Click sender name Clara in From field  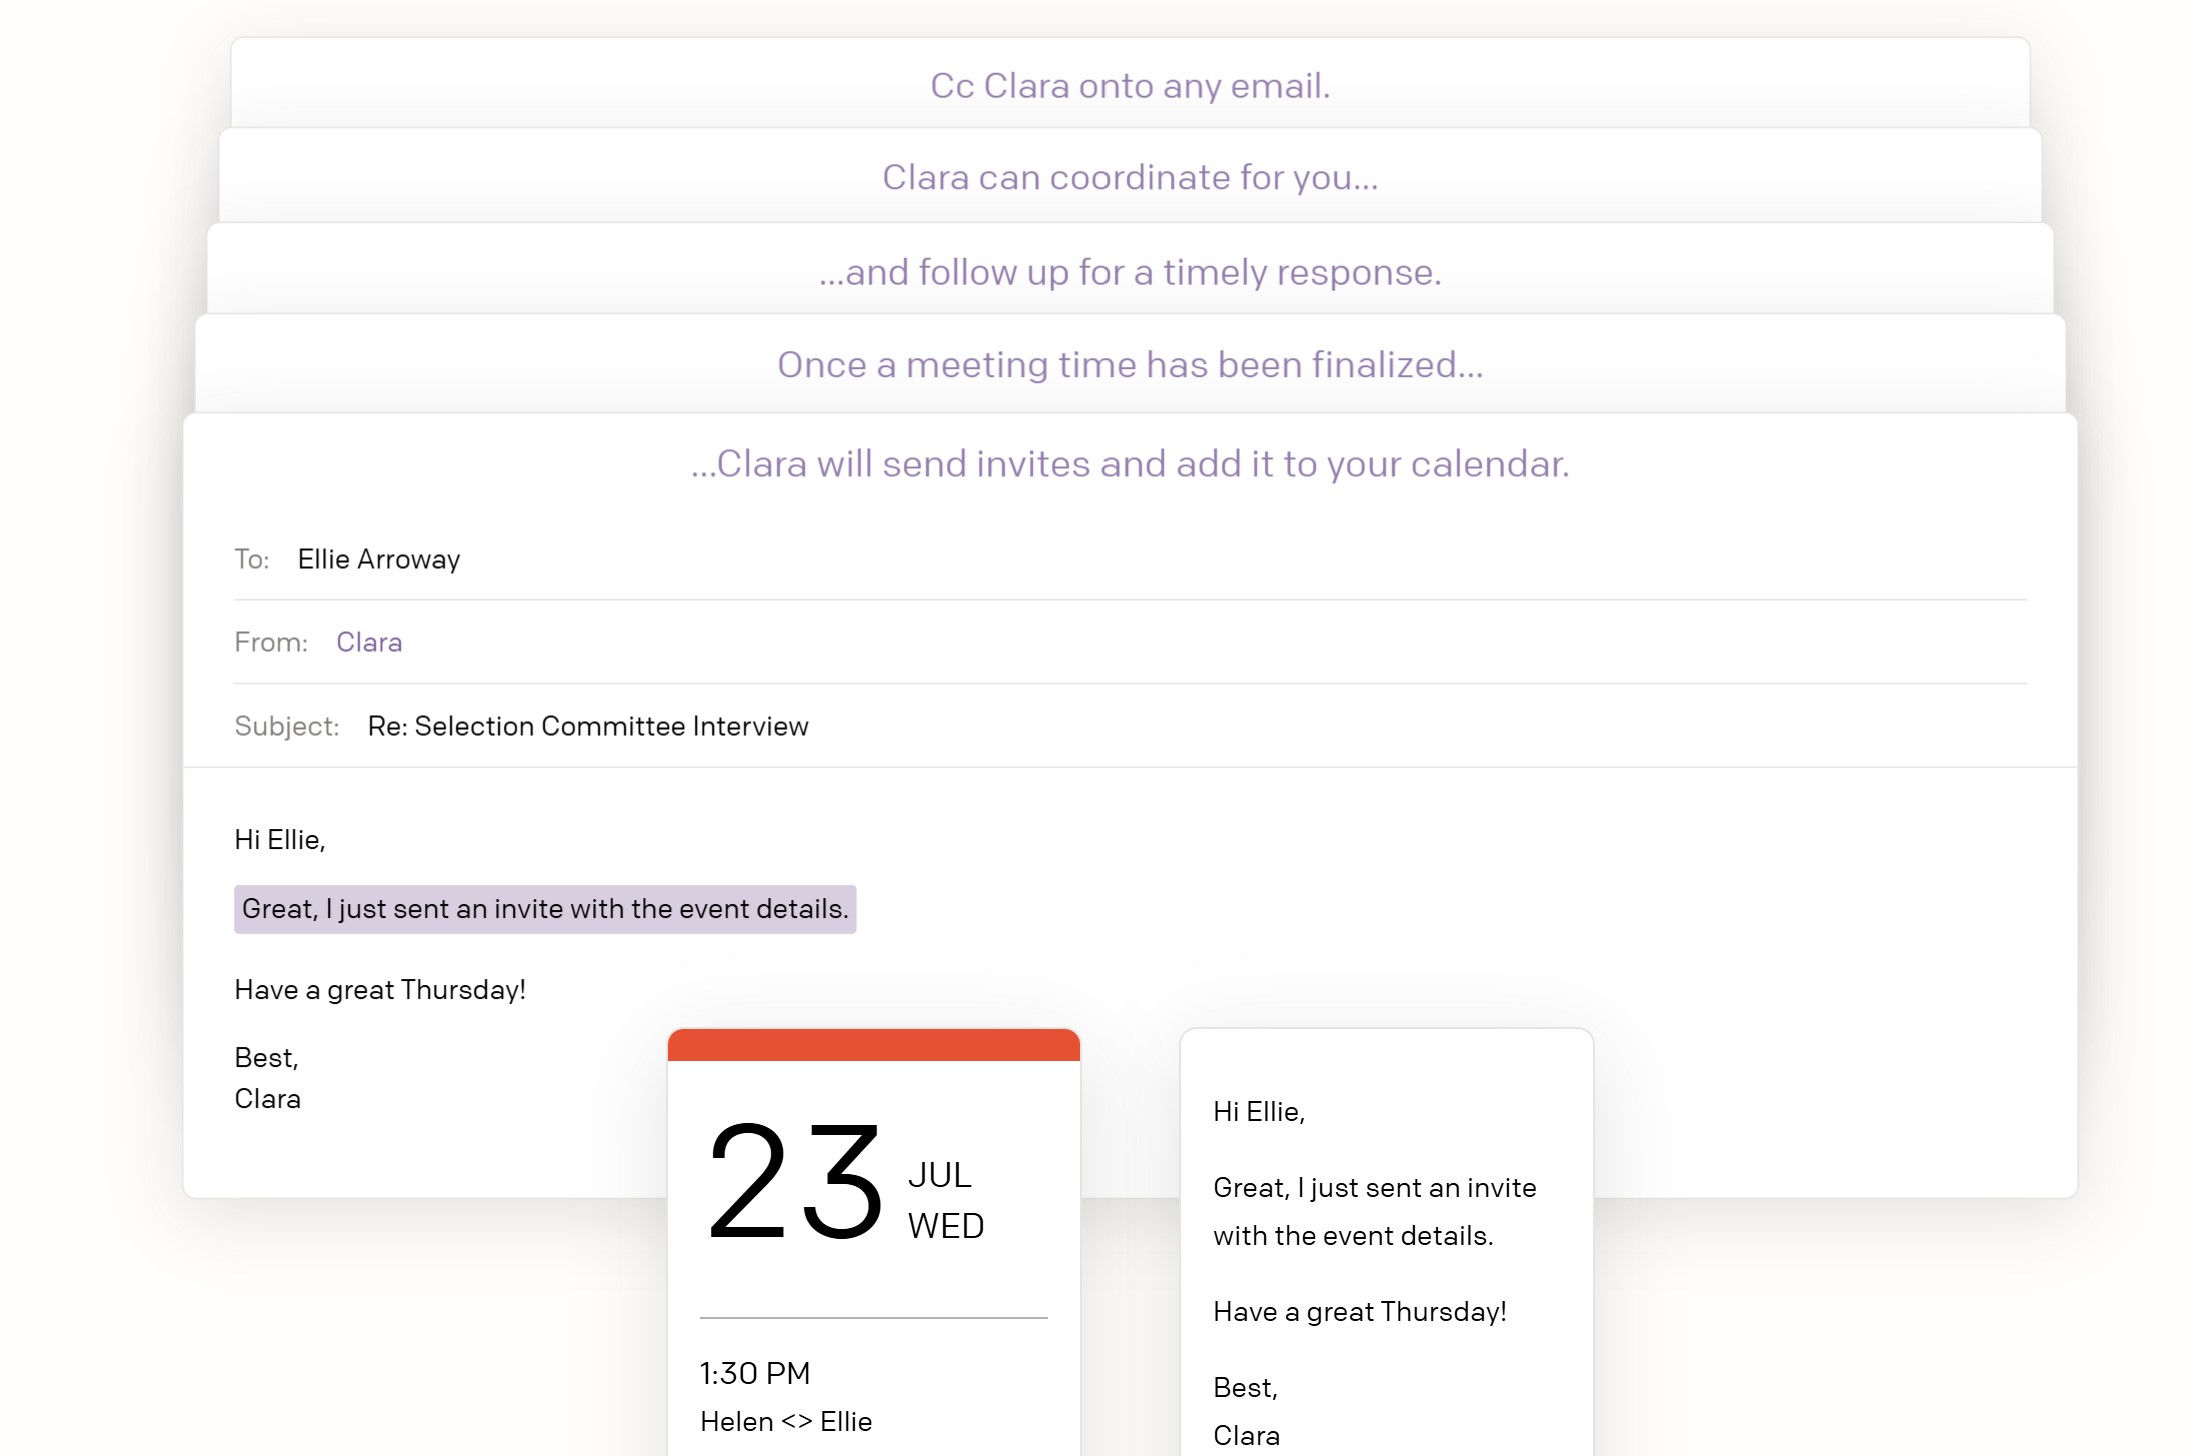click(x=369, y=642)
